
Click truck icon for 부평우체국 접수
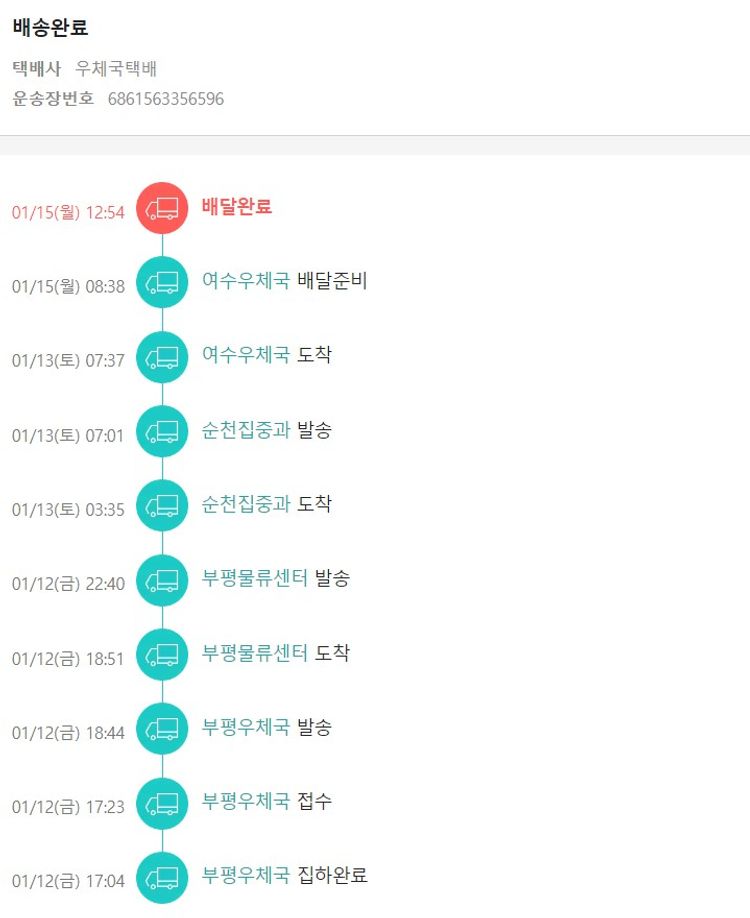162,803
